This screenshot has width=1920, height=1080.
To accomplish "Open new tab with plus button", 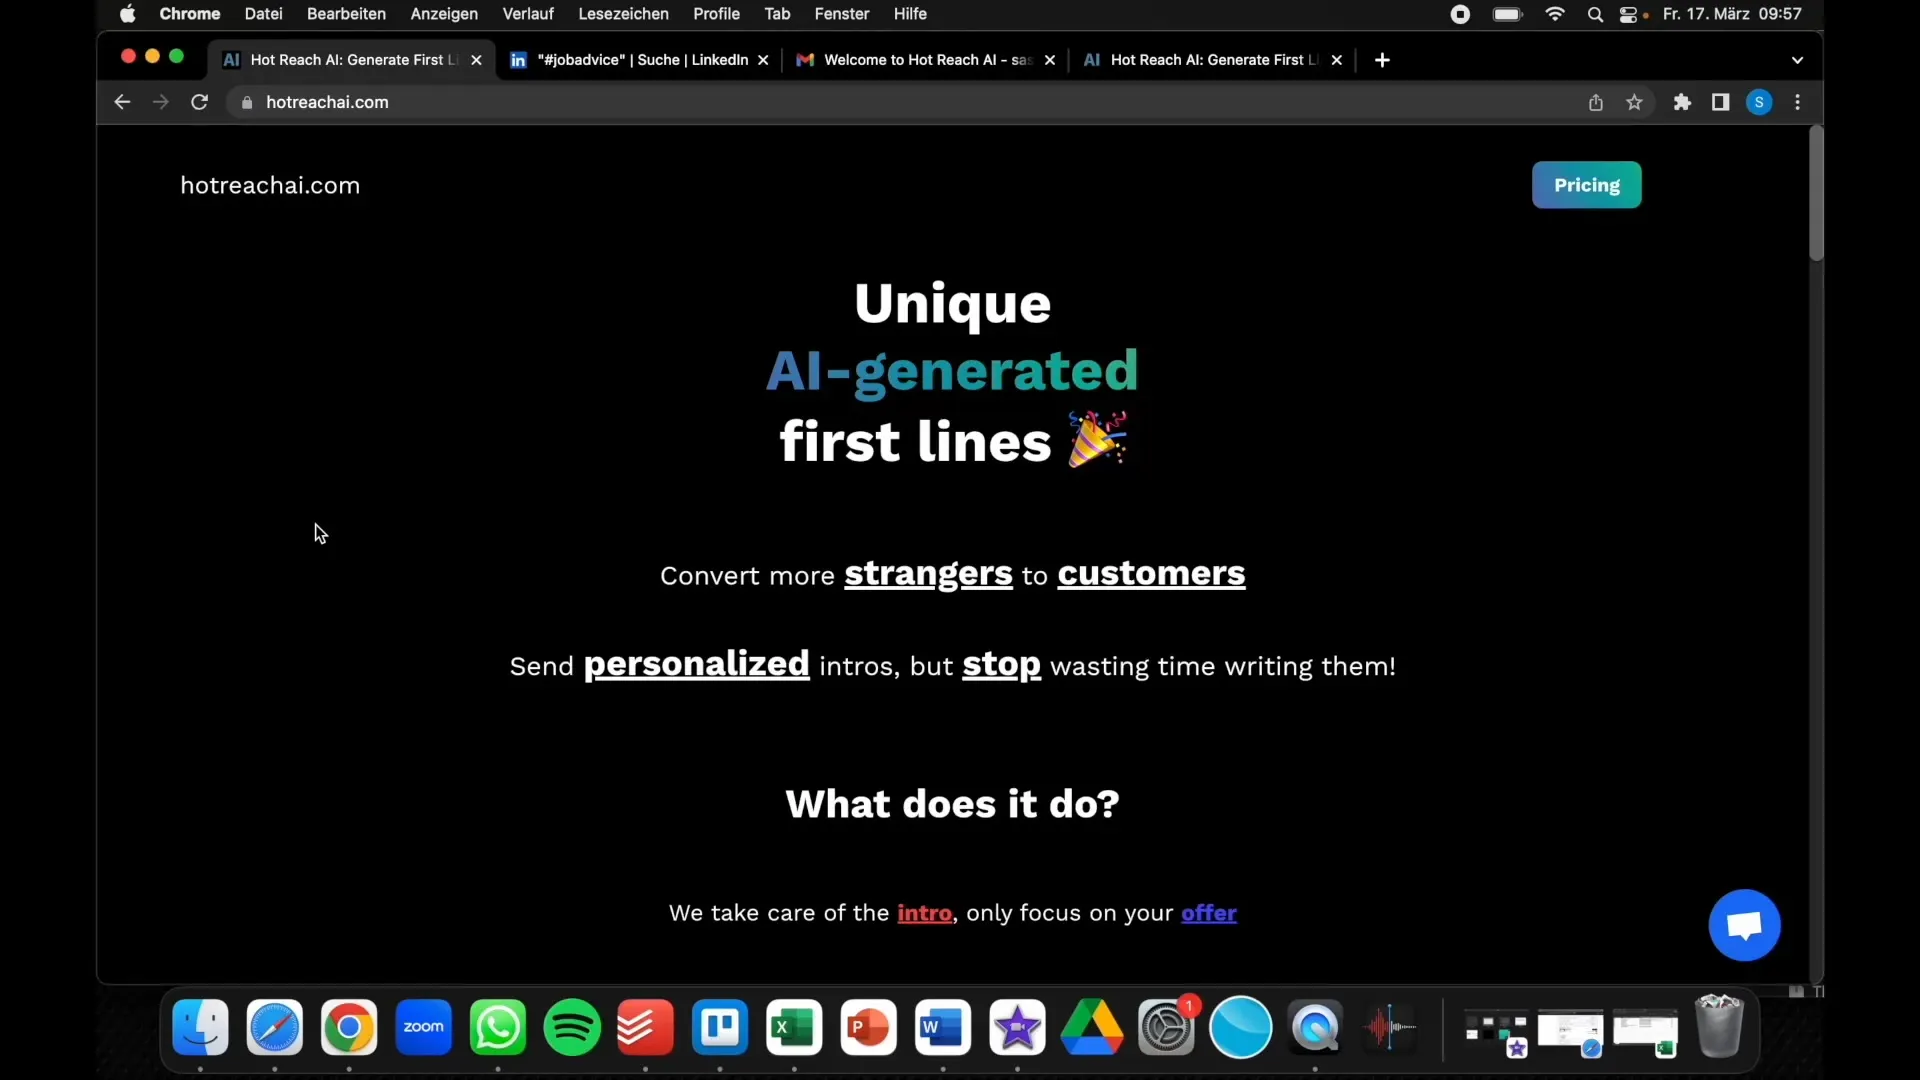I will point(1381,59).
